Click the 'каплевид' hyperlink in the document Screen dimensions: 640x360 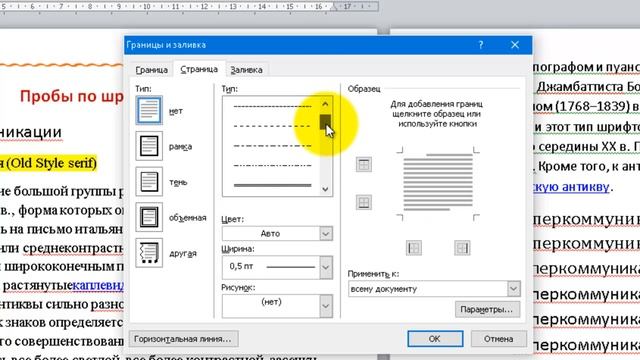coord(98,285)
